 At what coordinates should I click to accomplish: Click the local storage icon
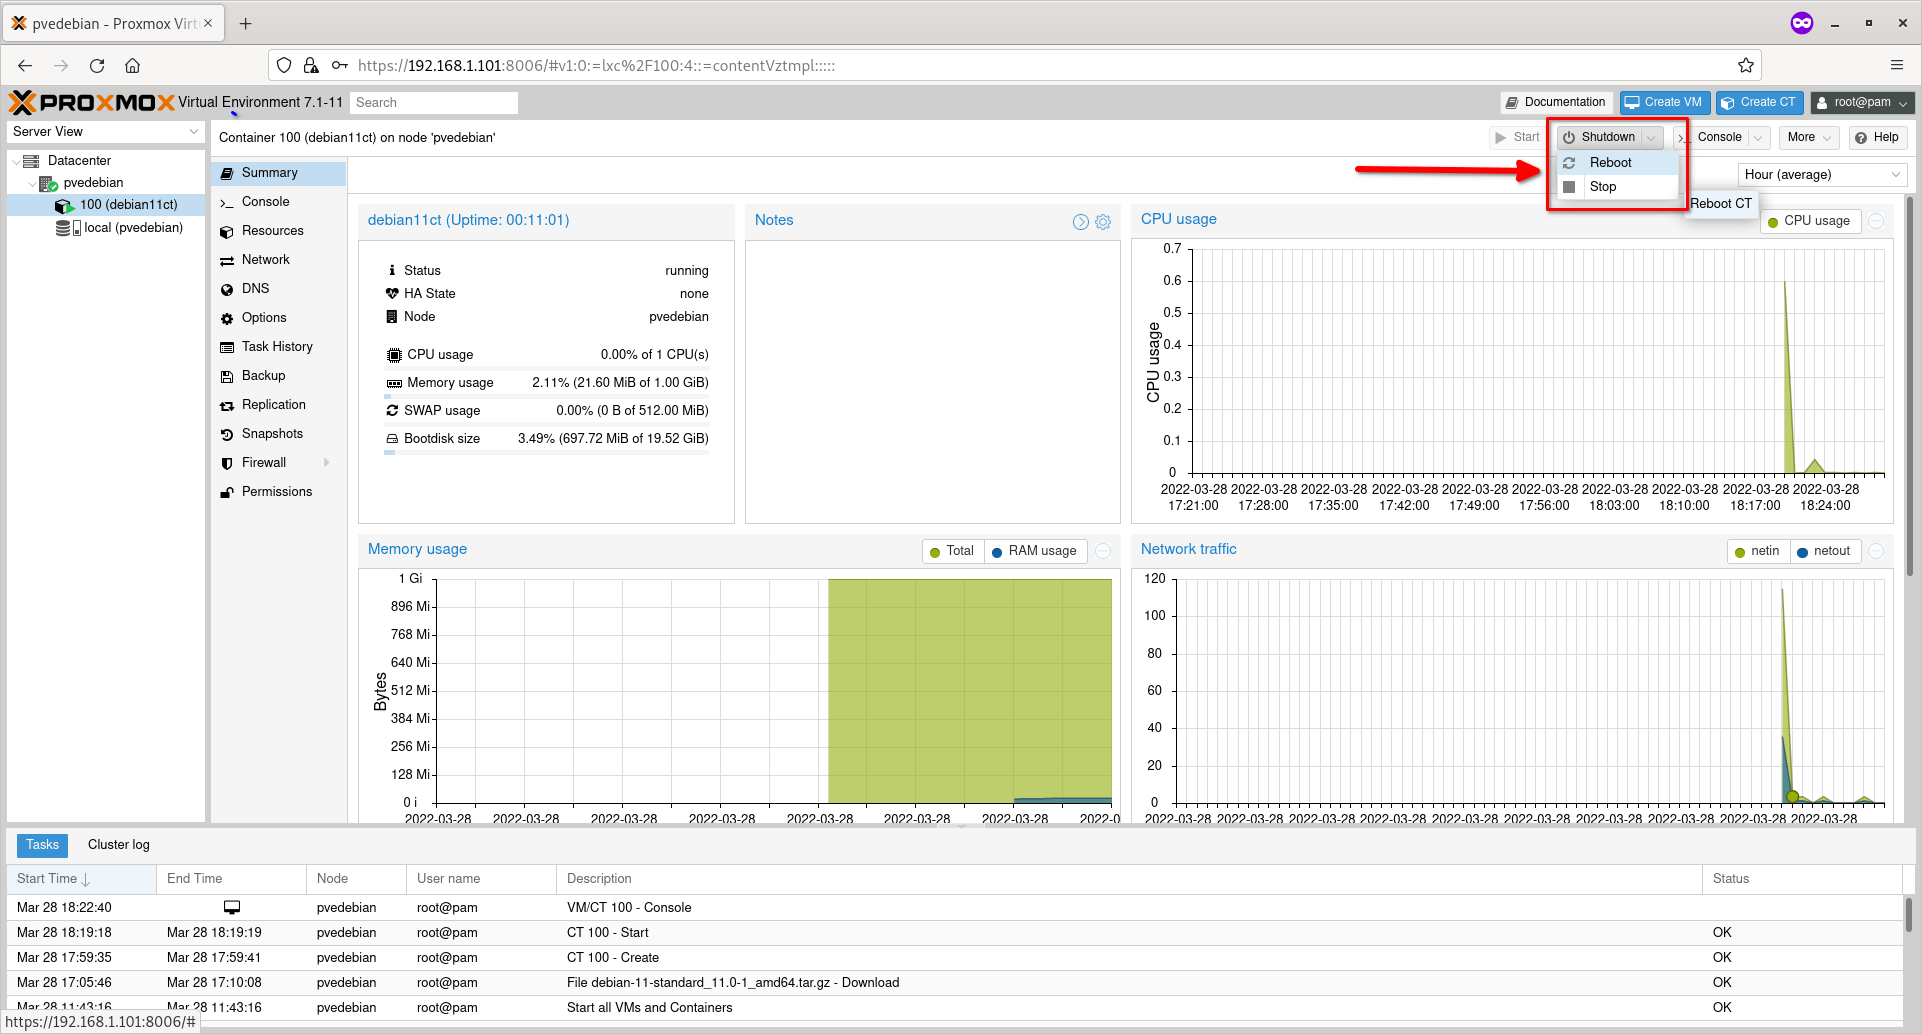[x=69, y=228]
